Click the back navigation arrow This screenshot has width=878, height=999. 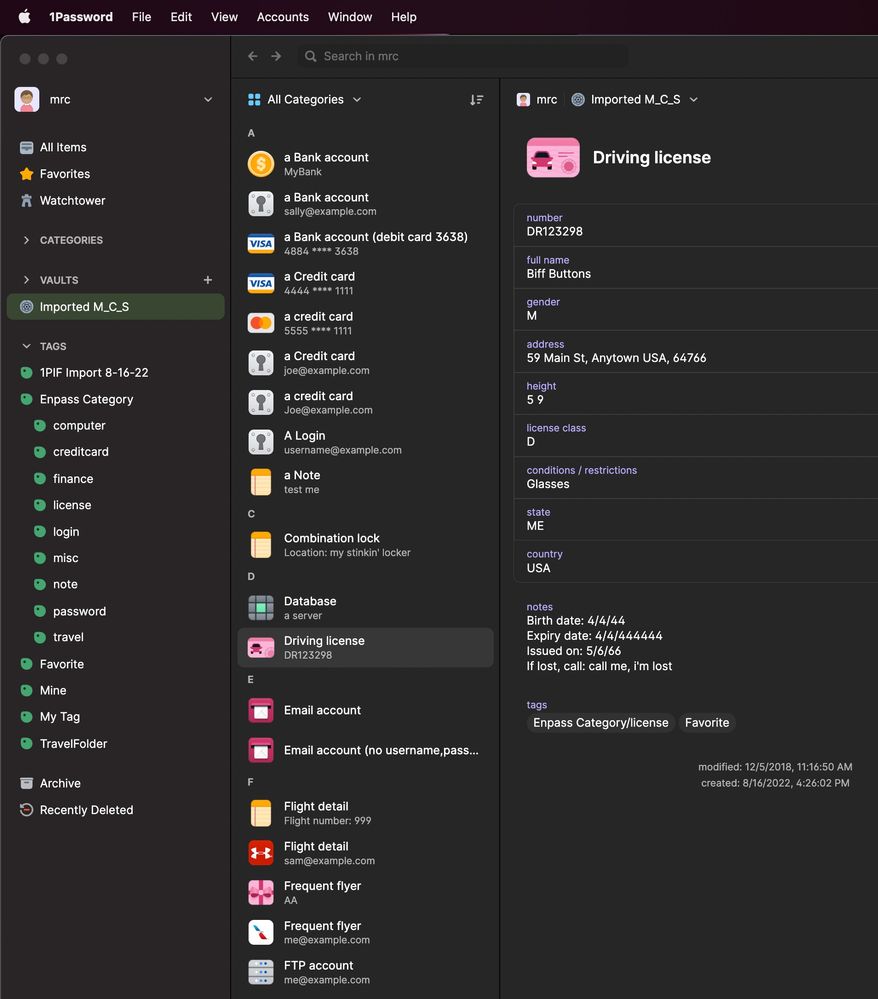pyautogui.click(x=253, y=57)
